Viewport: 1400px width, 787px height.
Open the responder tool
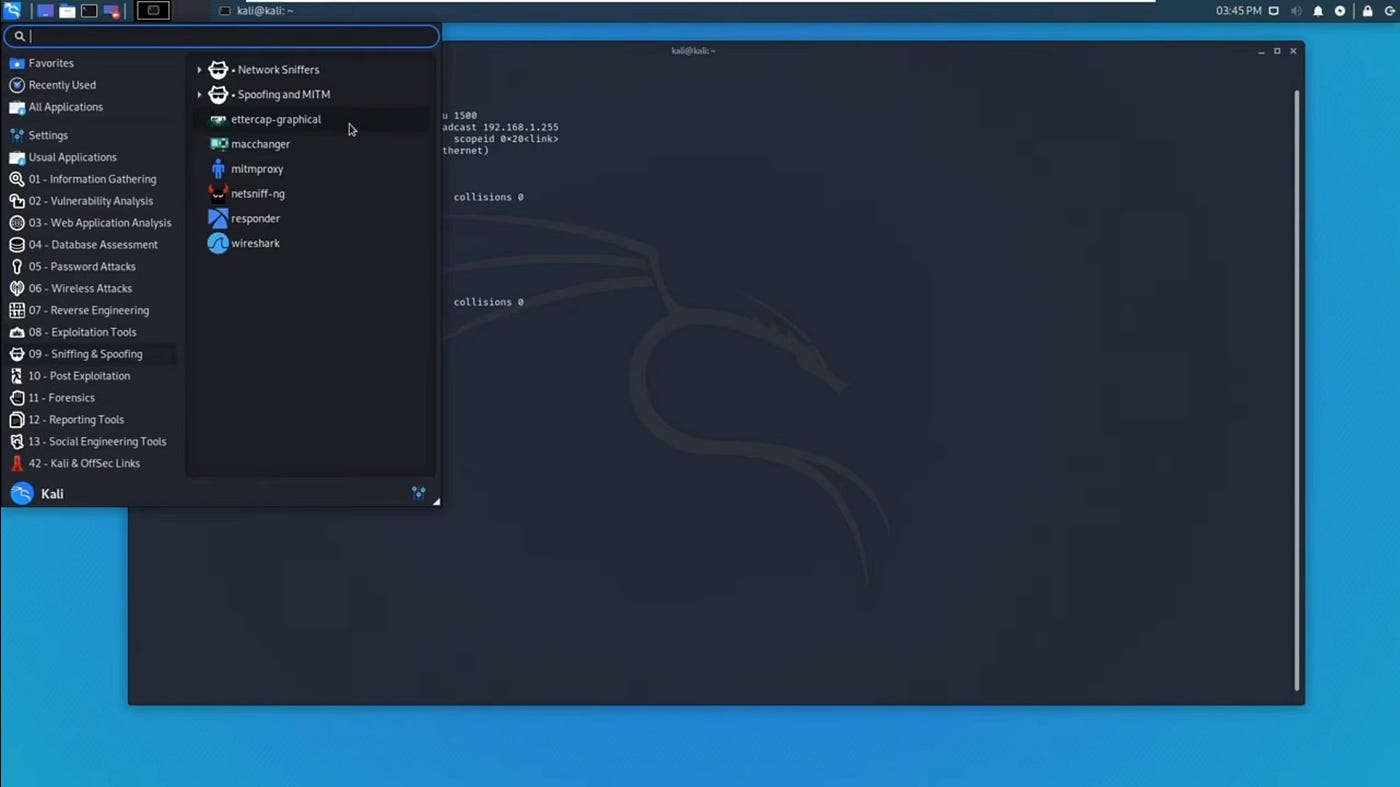pos(310,218)
